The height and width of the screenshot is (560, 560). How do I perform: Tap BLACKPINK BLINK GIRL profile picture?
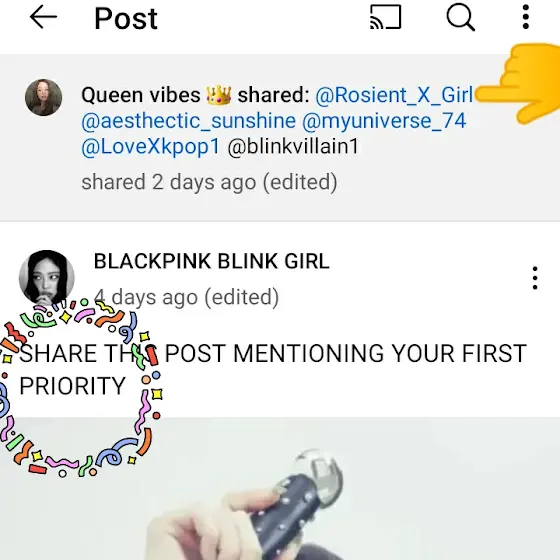click(46, 278)
